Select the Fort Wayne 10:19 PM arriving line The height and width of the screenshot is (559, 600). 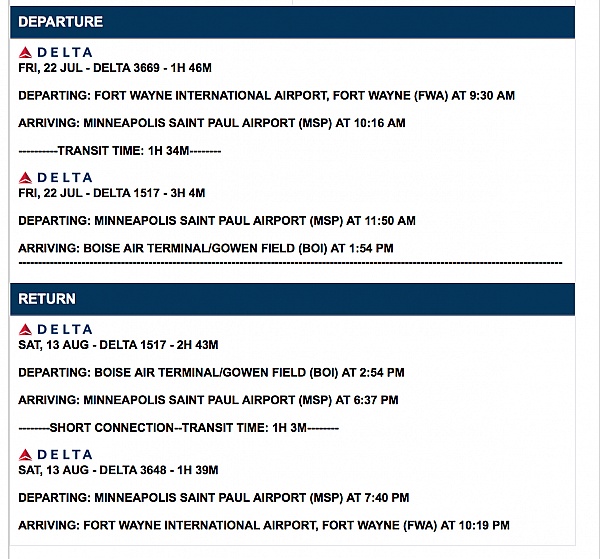(264, 525)
